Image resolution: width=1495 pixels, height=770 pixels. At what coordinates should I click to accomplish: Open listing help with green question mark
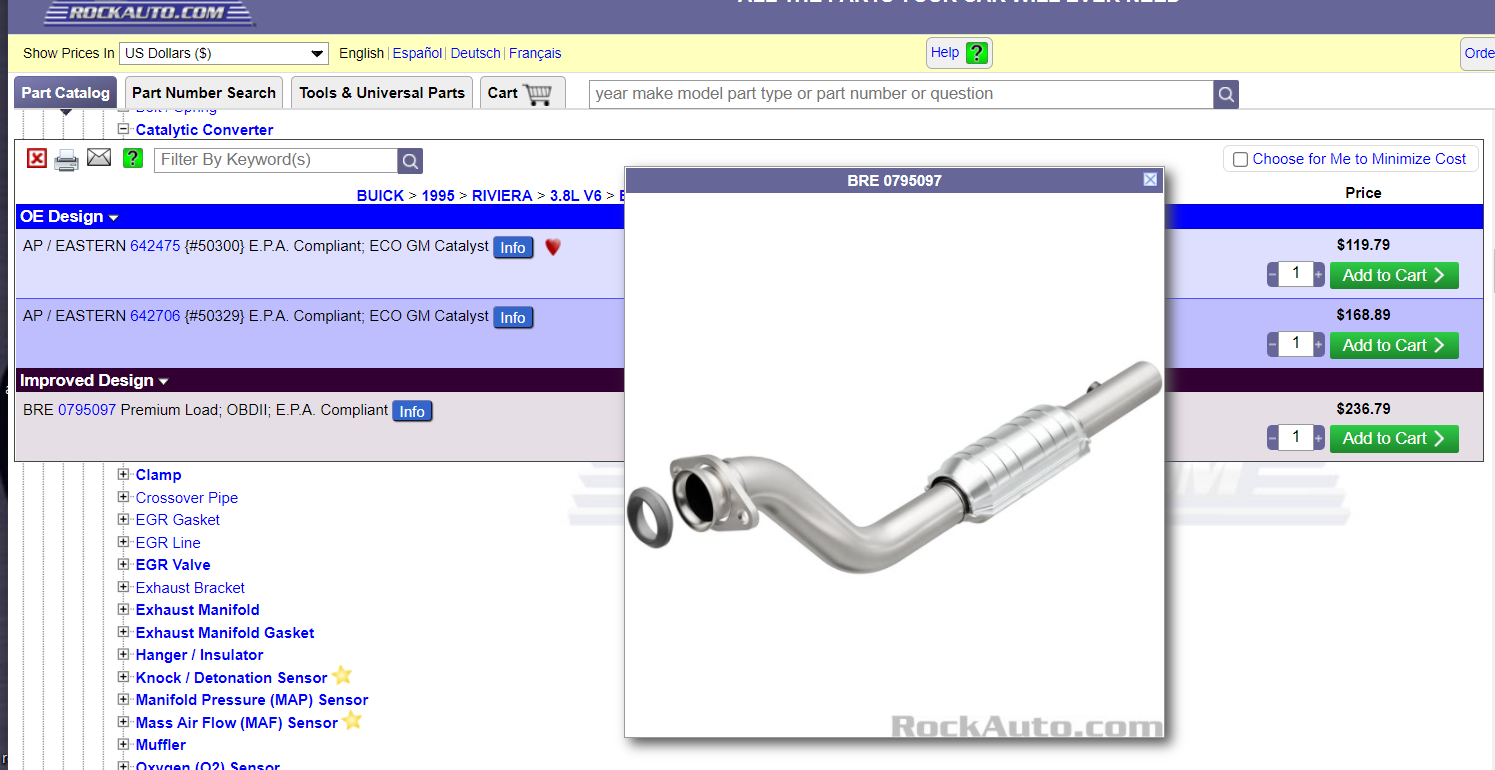tap(132, 158)
